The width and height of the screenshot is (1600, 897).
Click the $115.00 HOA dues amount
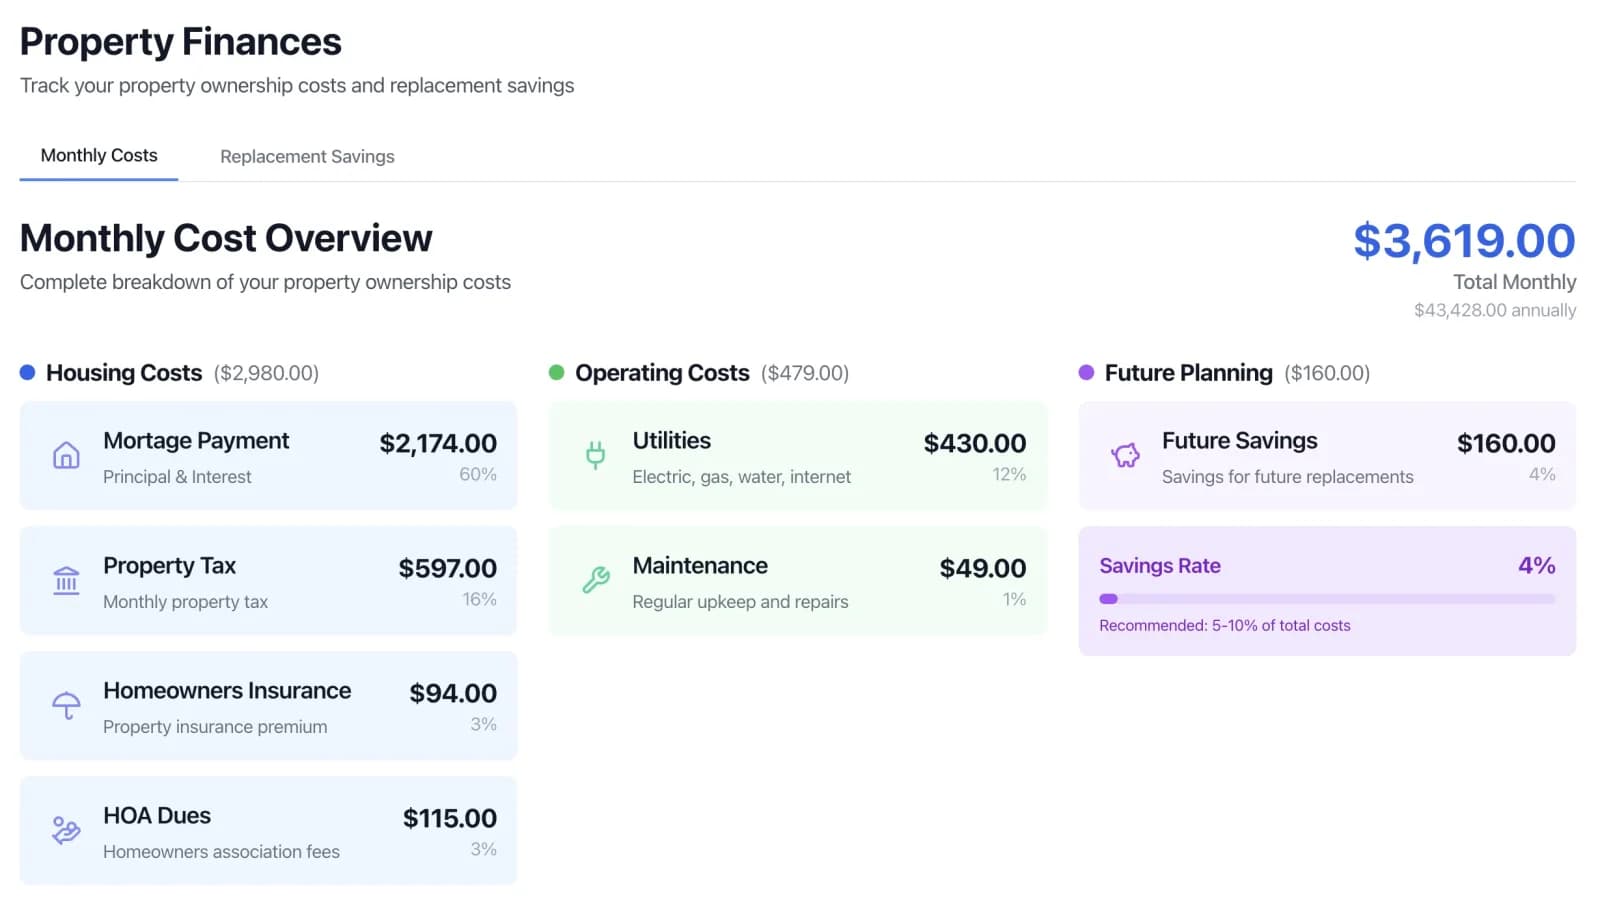point(450,818)
